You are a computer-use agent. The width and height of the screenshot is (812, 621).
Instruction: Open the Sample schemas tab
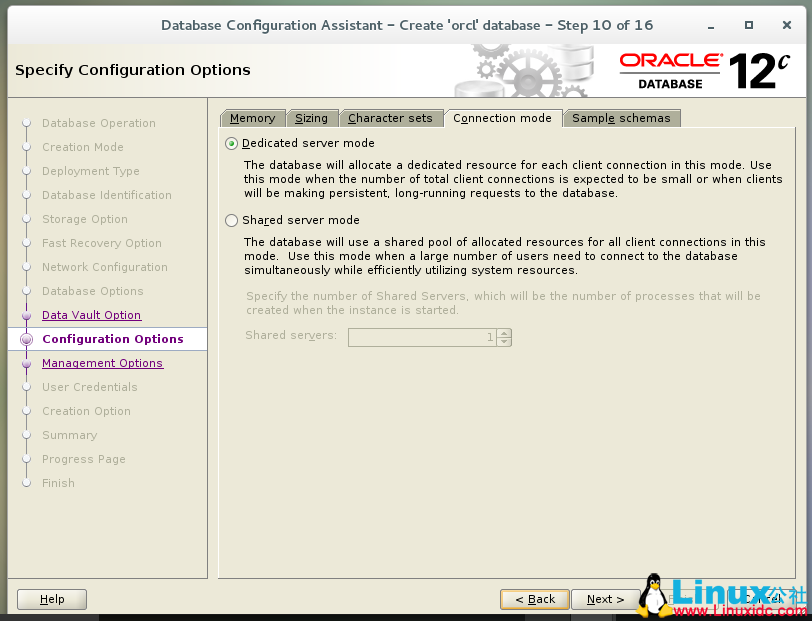point(621,118)
